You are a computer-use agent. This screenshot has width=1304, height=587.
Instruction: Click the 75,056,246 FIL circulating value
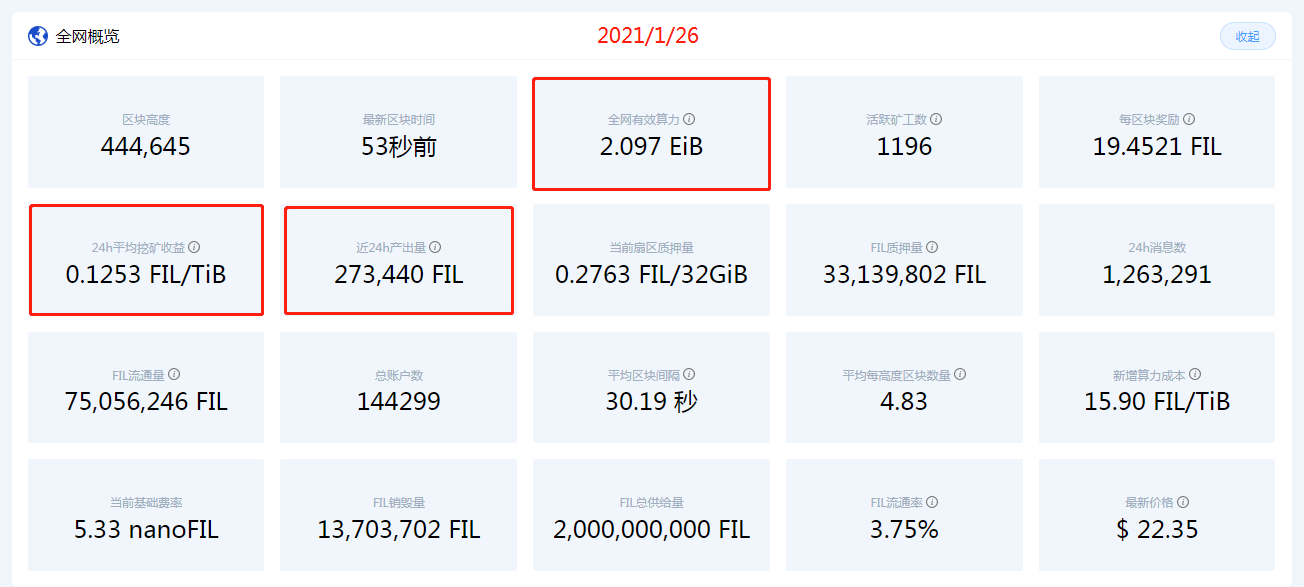[x=146, y=402]
